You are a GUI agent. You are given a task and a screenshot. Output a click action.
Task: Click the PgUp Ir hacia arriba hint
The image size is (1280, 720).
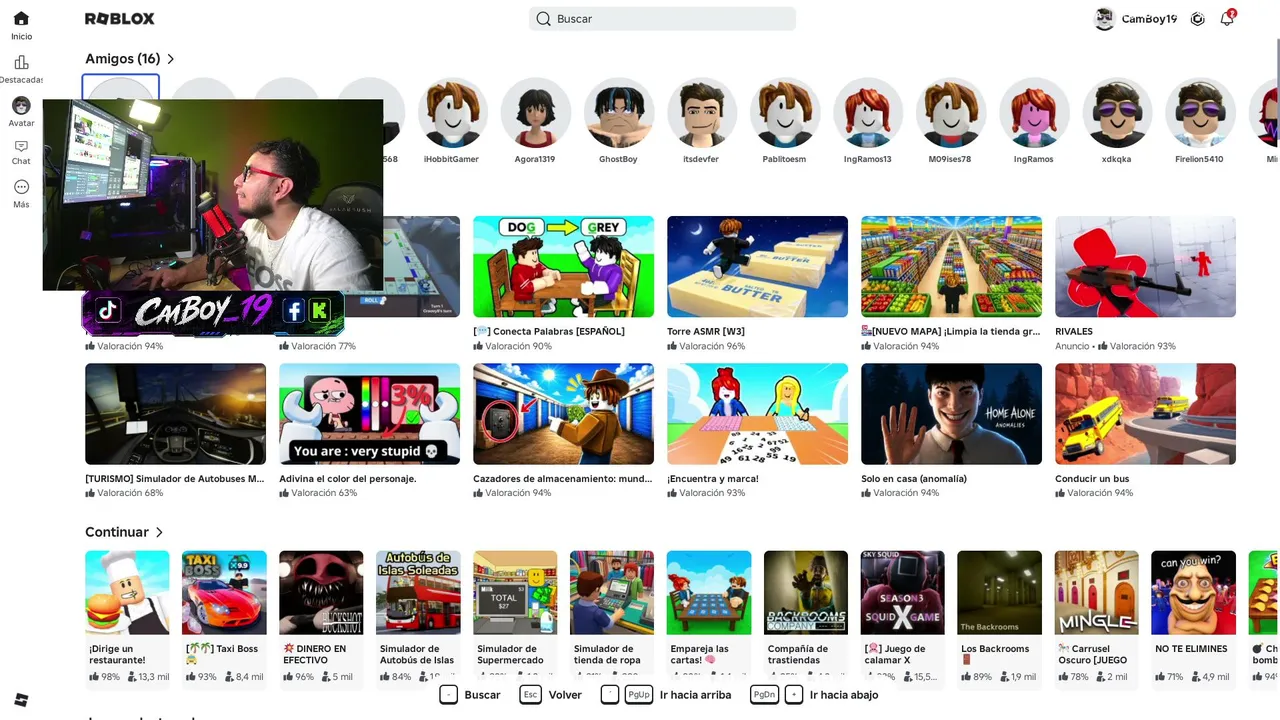pos(666,695)
